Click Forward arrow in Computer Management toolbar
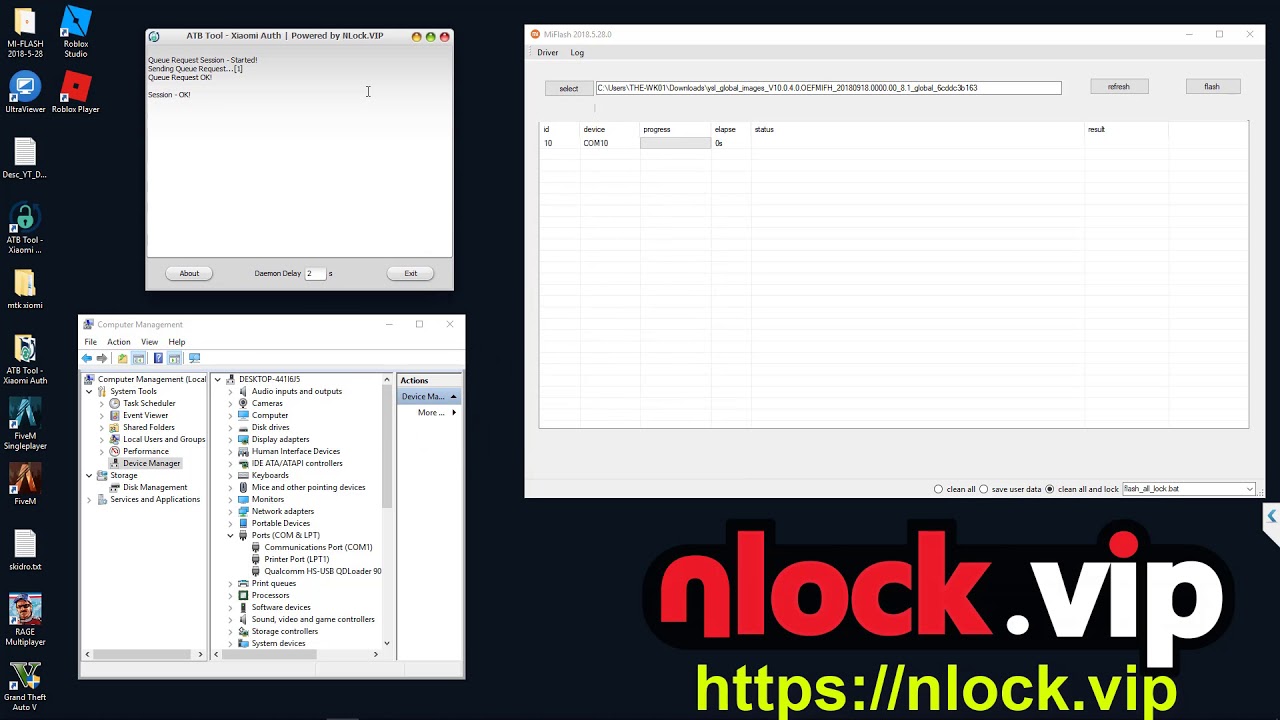Image resolution: width=1280 pixels, height=720 pixels. point(102,358)
